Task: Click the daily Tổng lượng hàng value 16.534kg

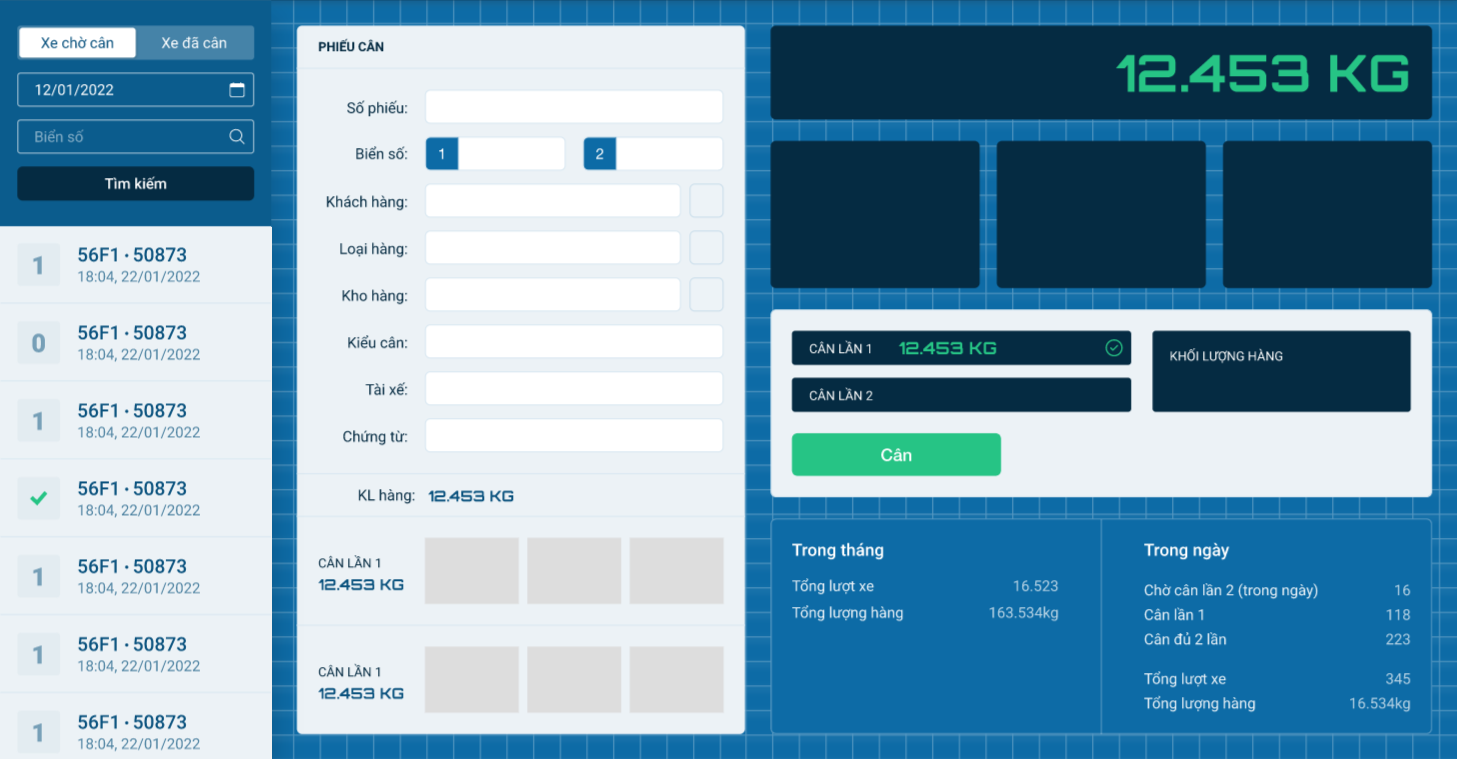Action: click(1380, 704)
